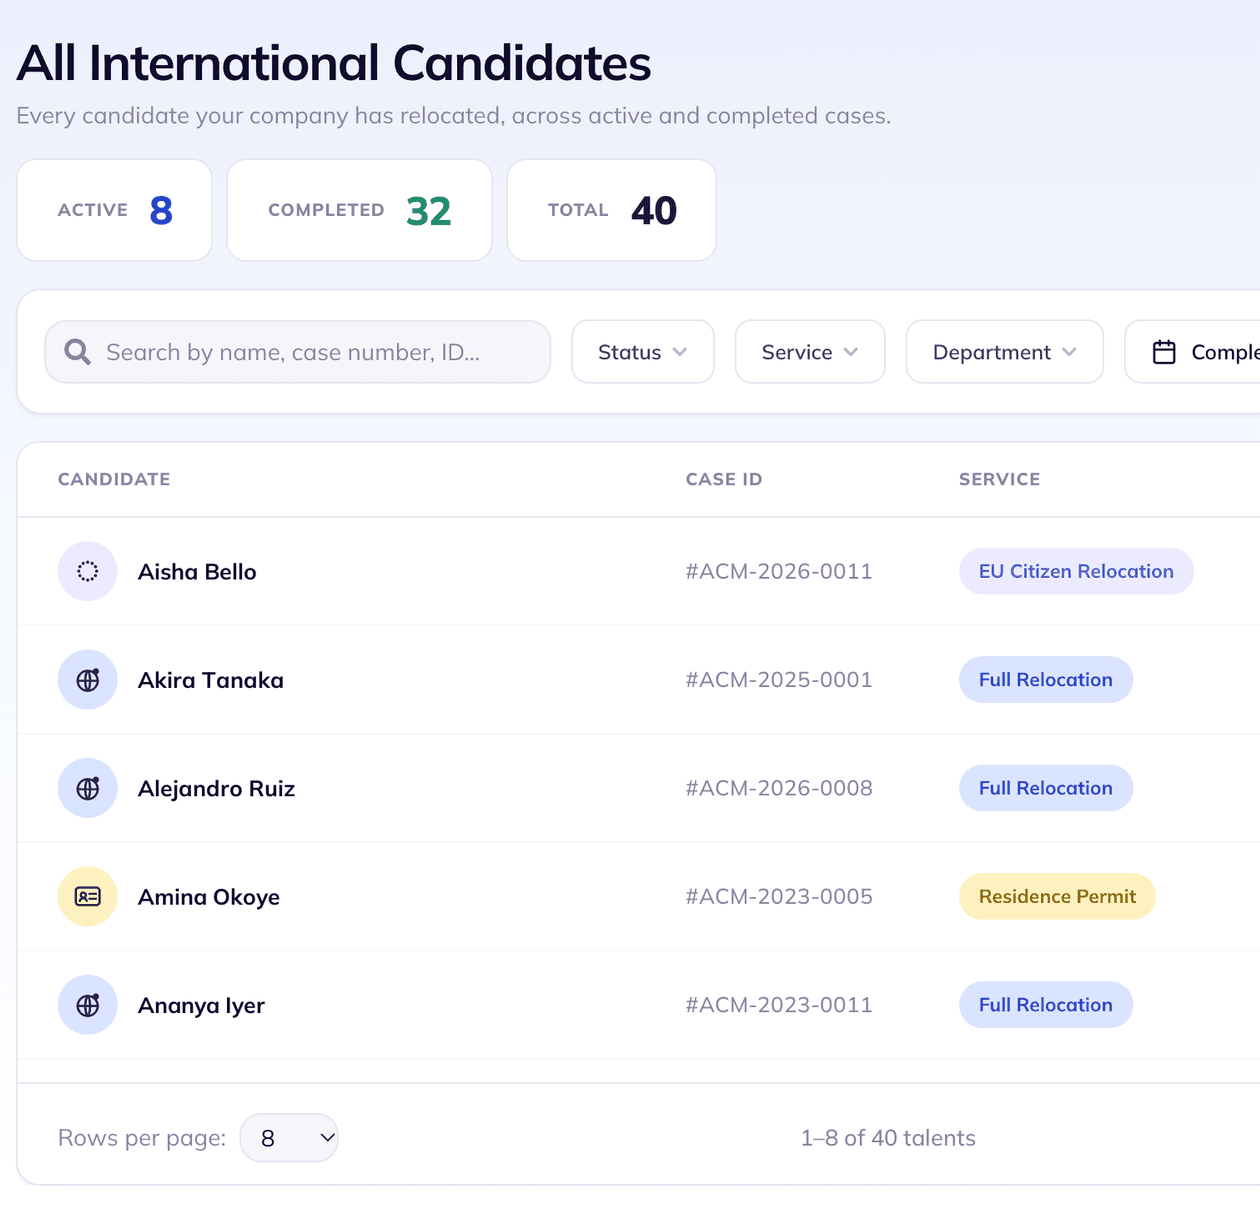Click case ID #ACM-2025-0001
This screenshot has height=1210, width=1260.
(779, 680)
